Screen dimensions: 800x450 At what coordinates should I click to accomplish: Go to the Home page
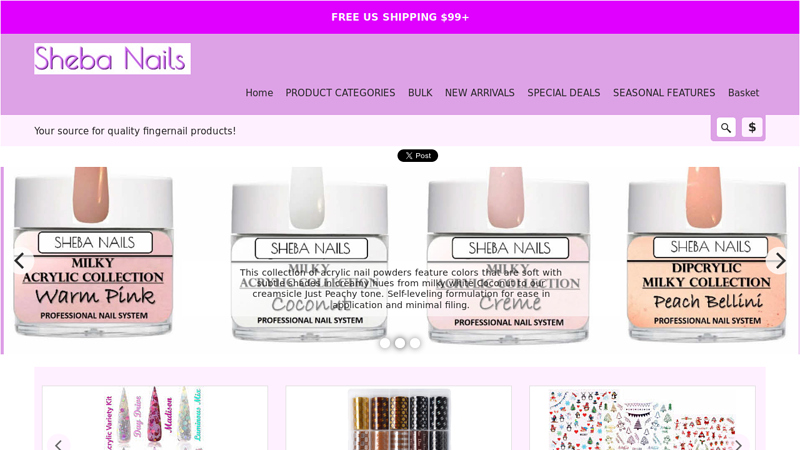pyautogui.click(x=259, y=93)
